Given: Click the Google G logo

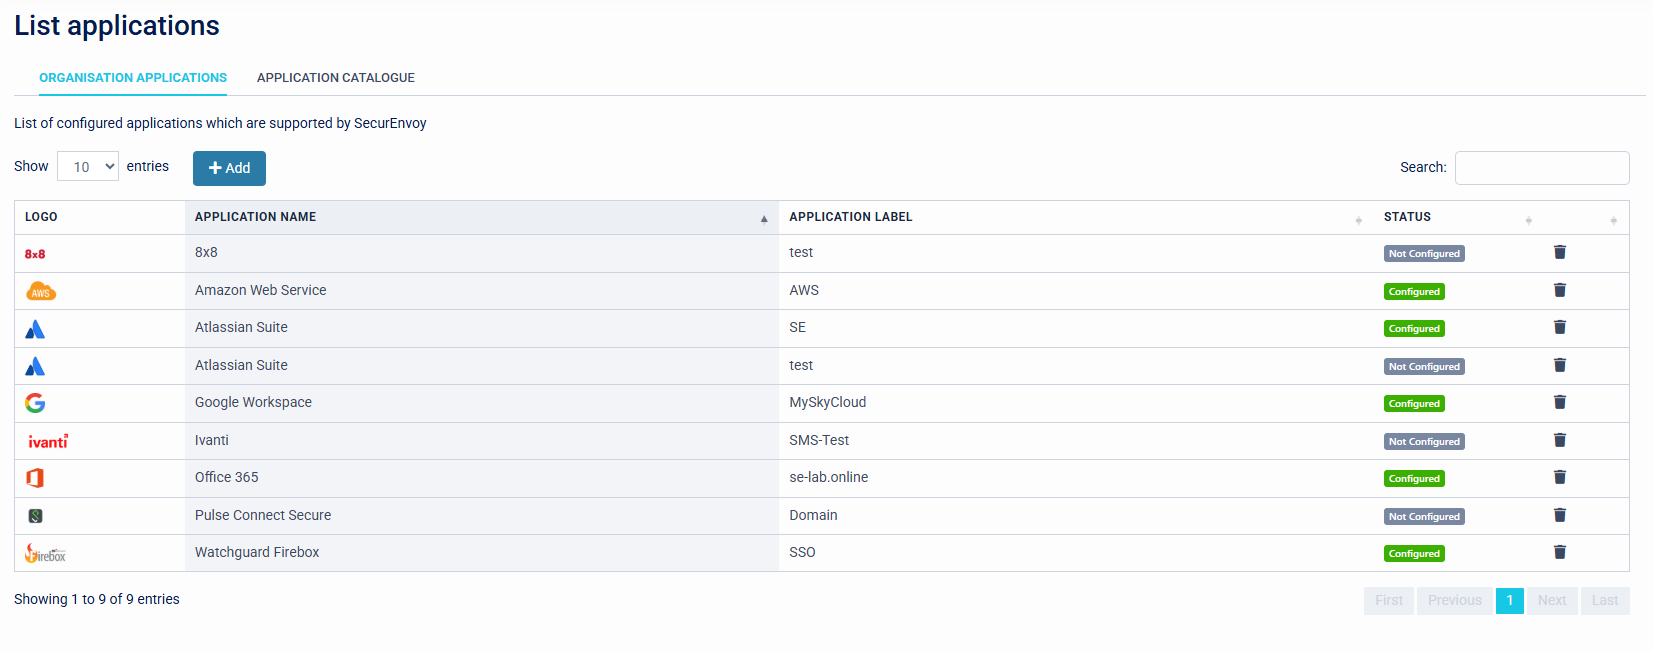Looking at the screenshot, I should (x=35, y=403).
